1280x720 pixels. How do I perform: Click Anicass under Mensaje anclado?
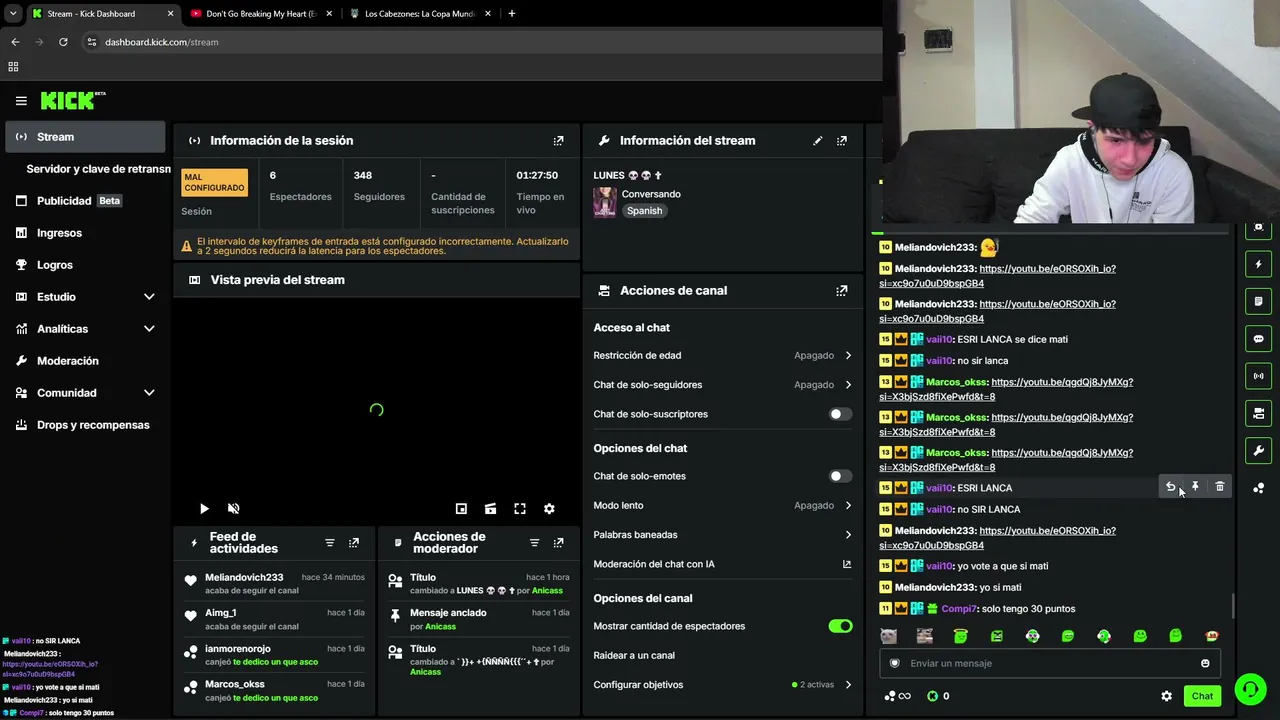click(x=440, y=627)
